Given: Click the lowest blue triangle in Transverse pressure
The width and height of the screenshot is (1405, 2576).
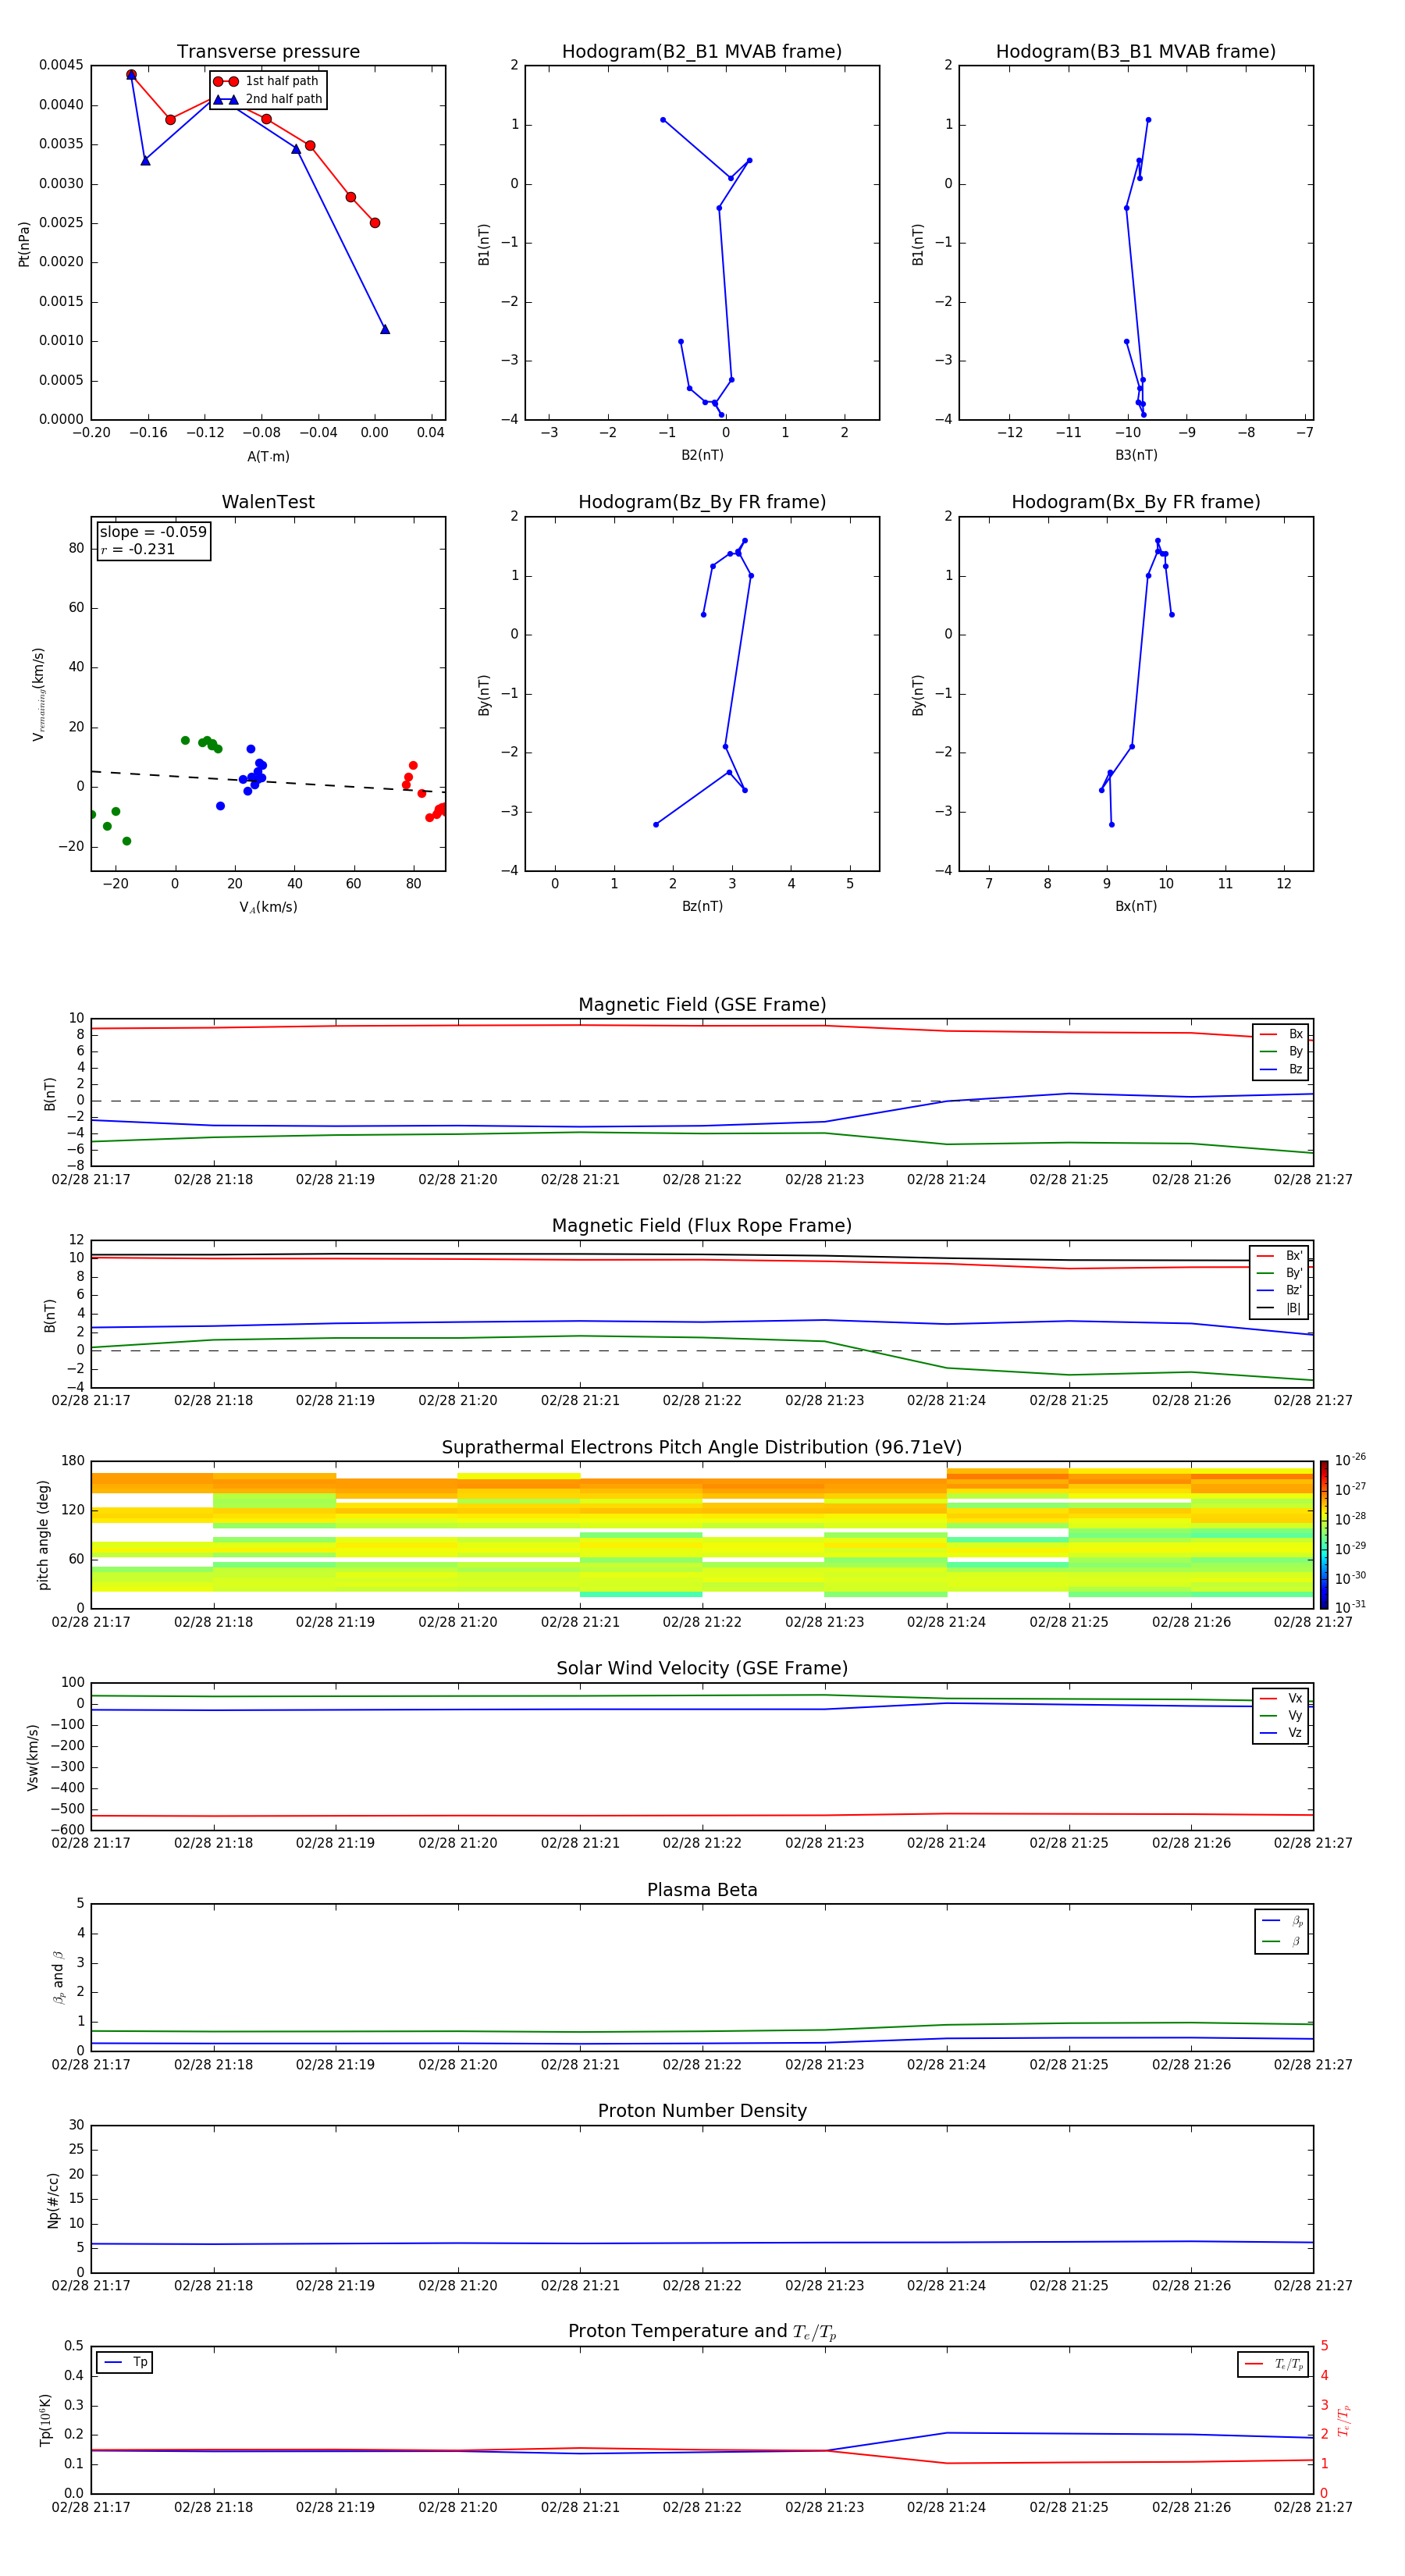Looking at the screenshot, I should point(385,329).
